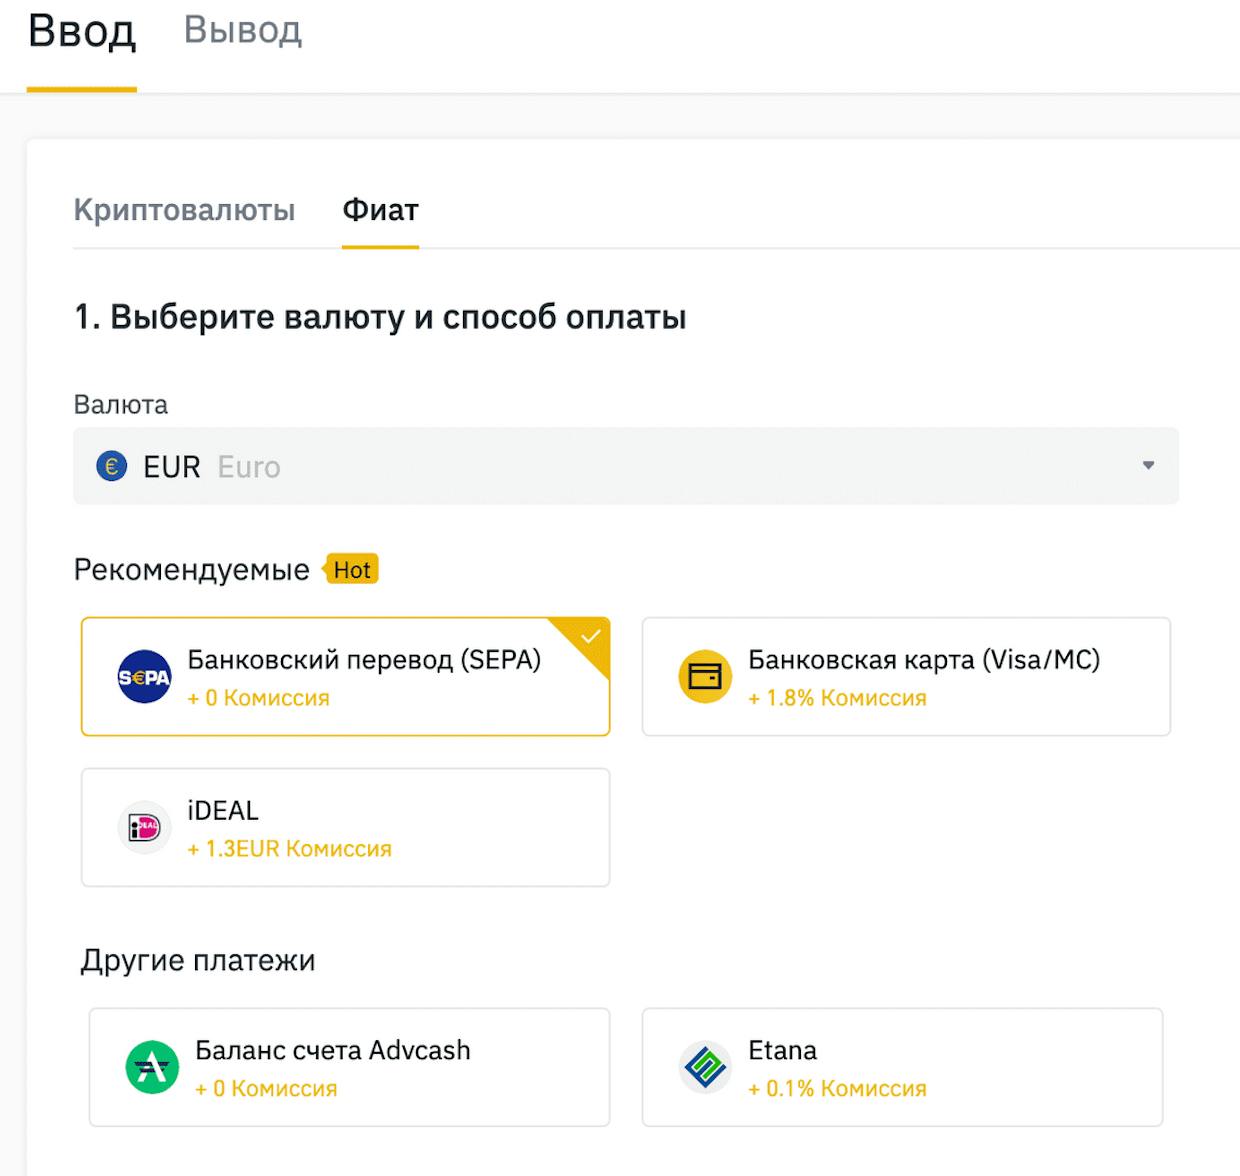Image resolution: width=1240 pixels, height=1176 pixels.
Task: Click the Etana logo icon
Action: [705, 1067]
